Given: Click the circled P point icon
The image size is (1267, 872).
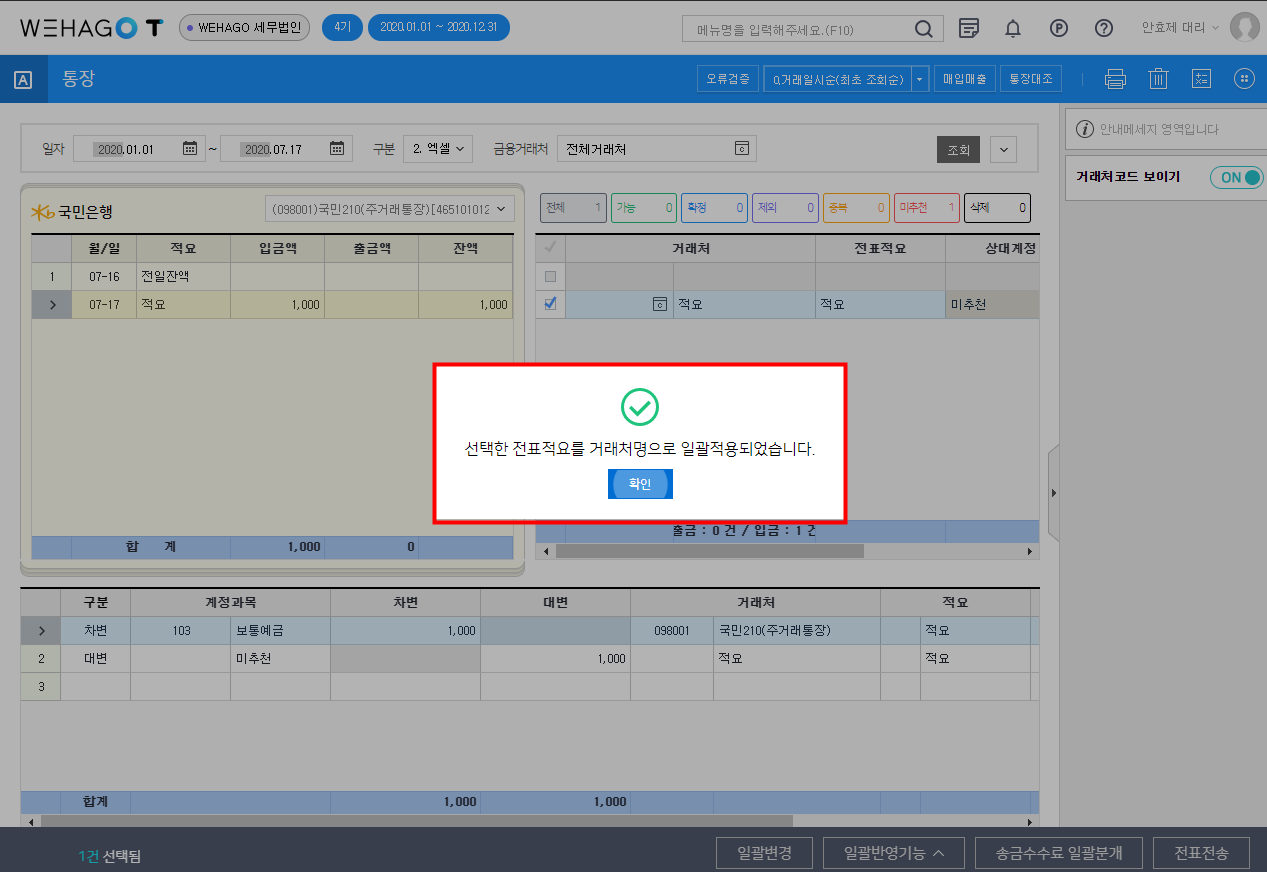Looking at the screenshot, I should (x=1059, y=28).
